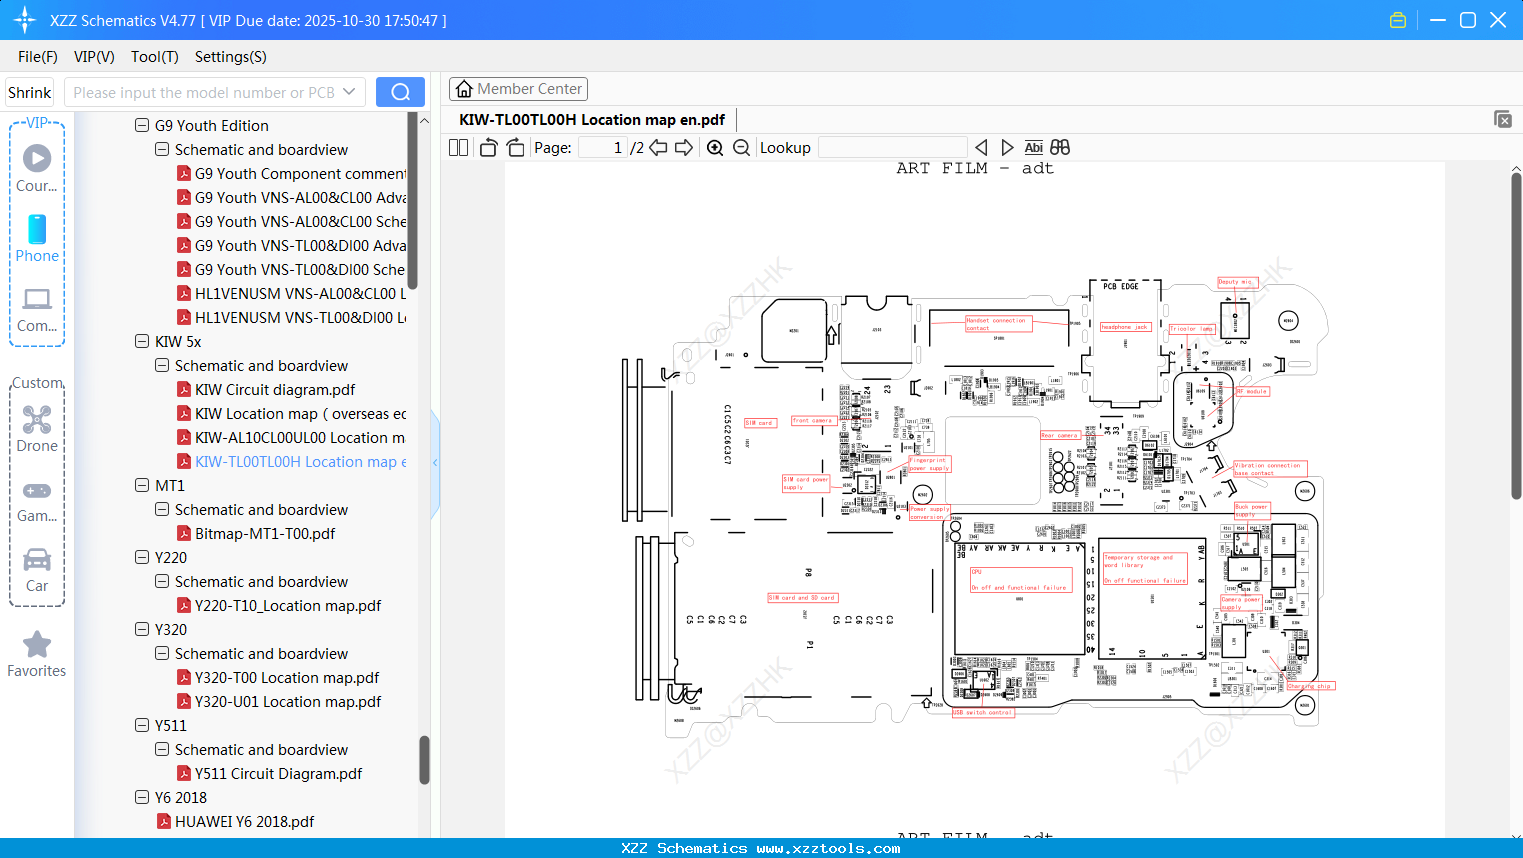The height and width of the screenshot is (858, 1523).
Task: Open the Tool(T) menu
Action: click(154, 57)
